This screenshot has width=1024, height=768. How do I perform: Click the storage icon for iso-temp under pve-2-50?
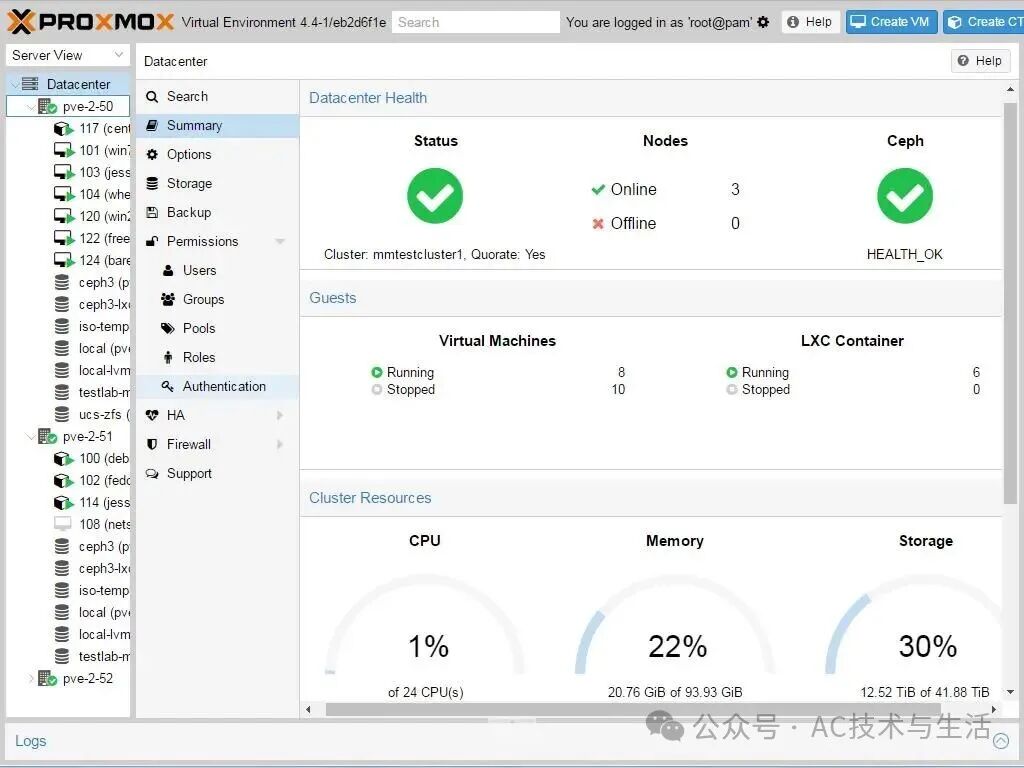click(62, 326)
